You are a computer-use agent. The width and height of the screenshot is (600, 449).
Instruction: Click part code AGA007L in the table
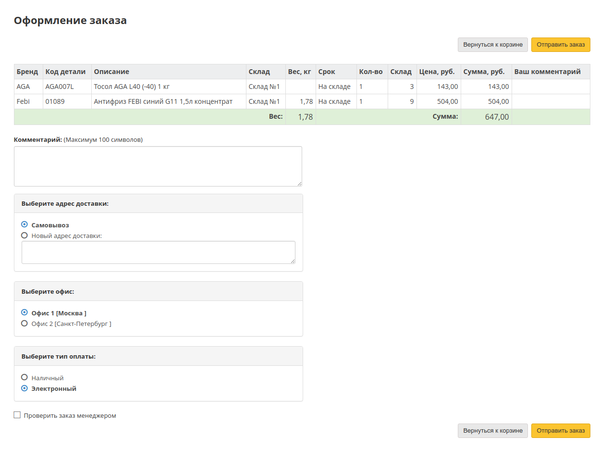60,87
